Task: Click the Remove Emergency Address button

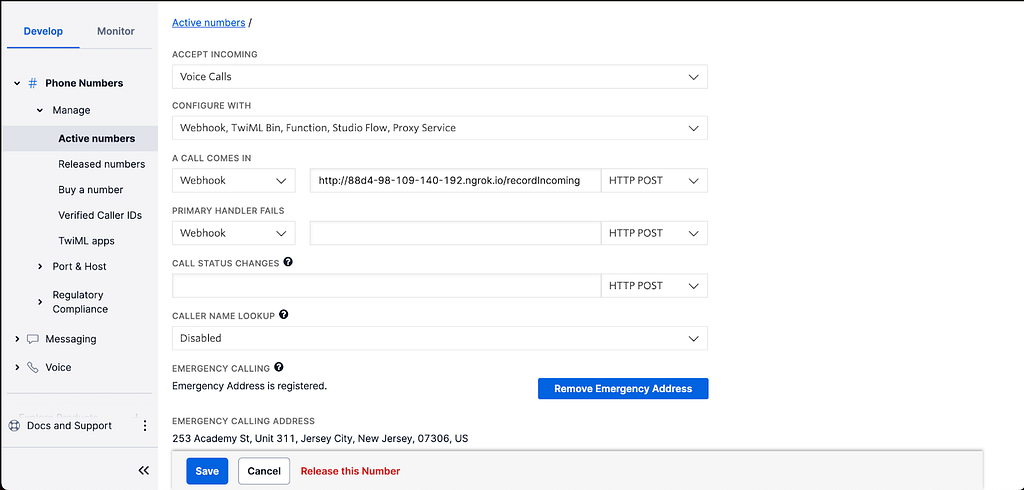Action: click(x=623, y=389)
